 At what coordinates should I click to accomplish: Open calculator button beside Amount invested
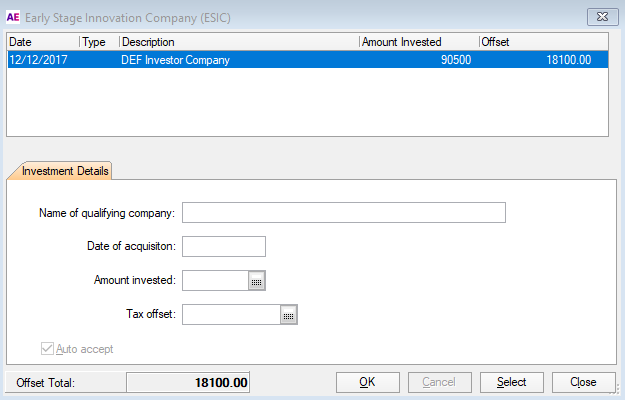257,281
